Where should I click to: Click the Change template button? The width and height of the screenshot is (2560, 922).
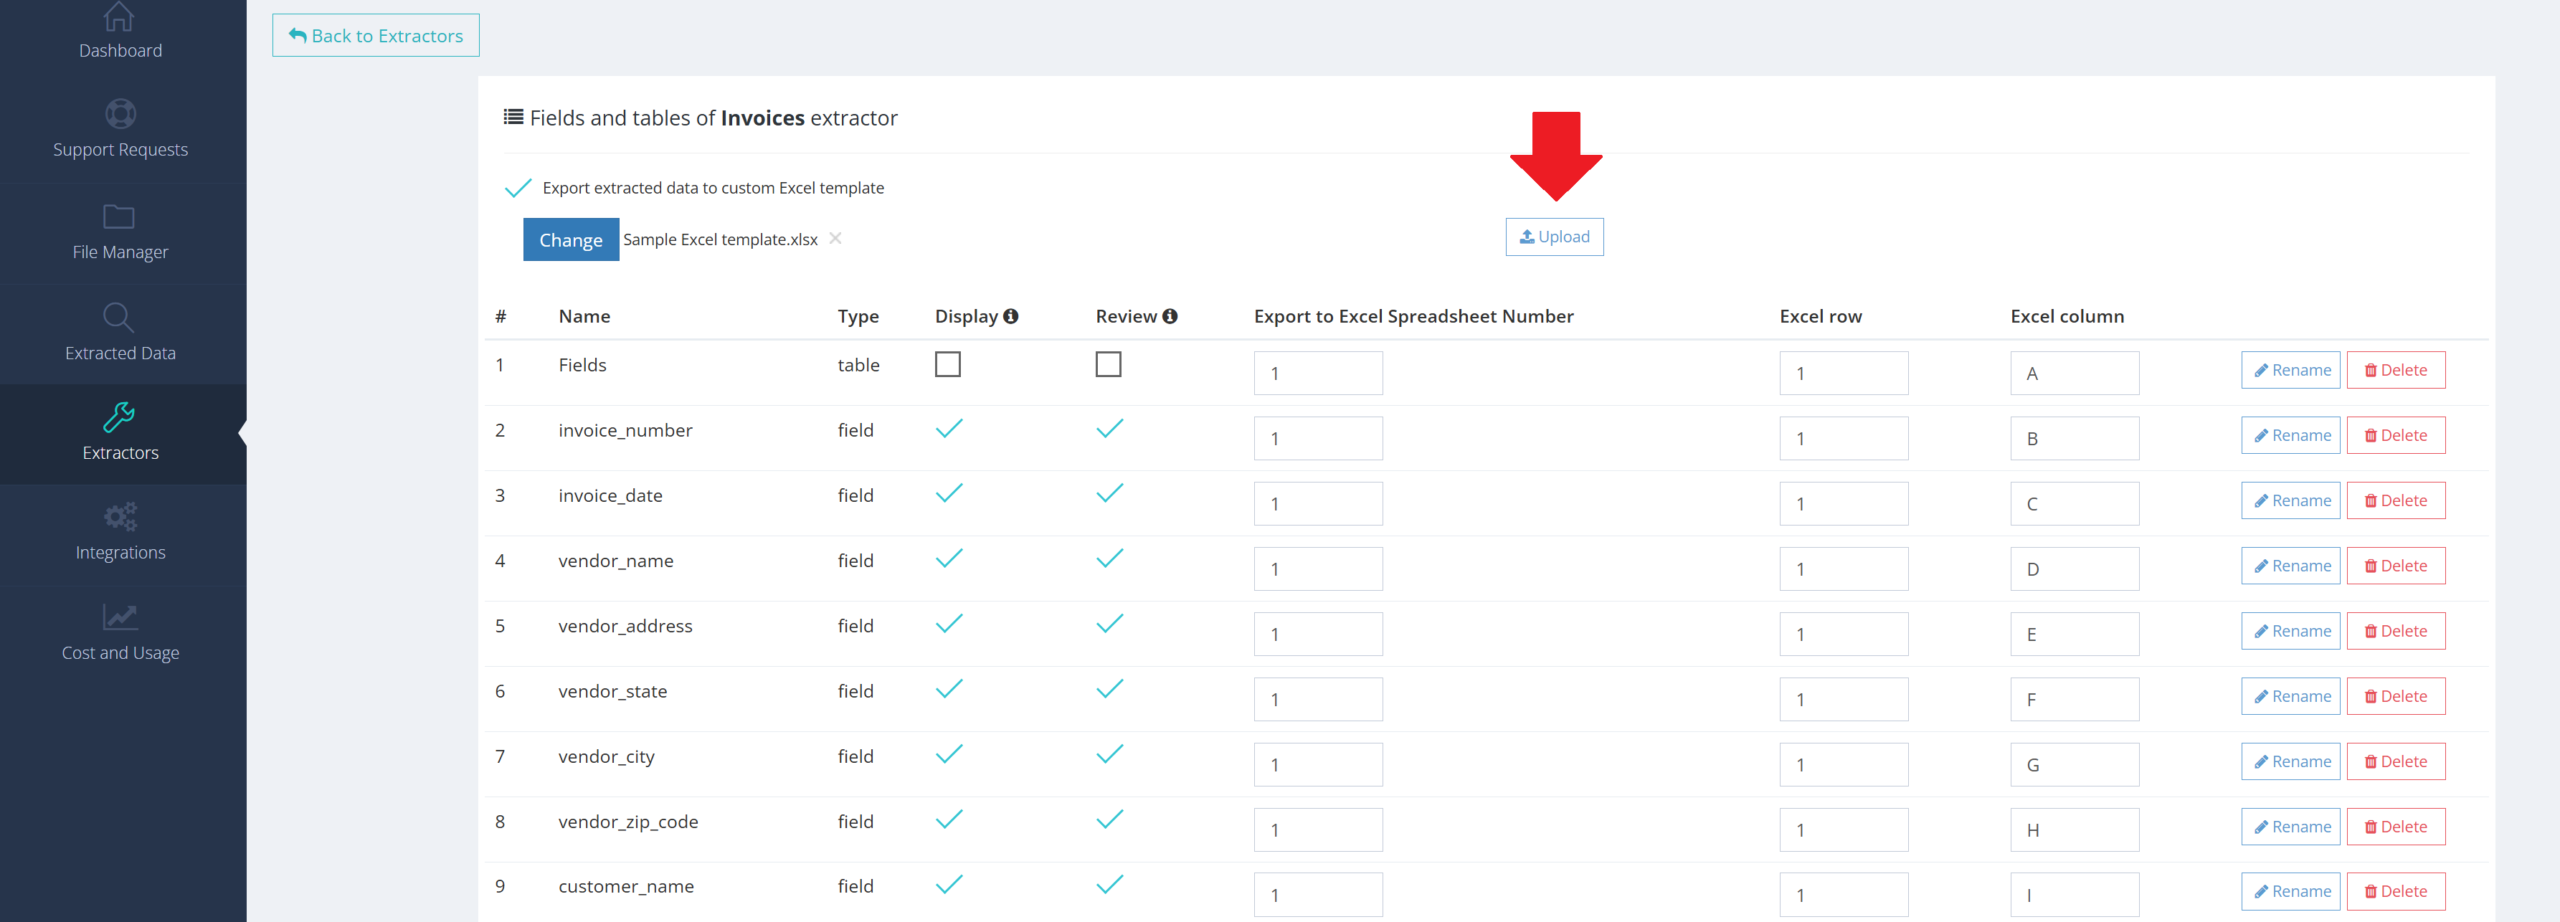(571, 240)
